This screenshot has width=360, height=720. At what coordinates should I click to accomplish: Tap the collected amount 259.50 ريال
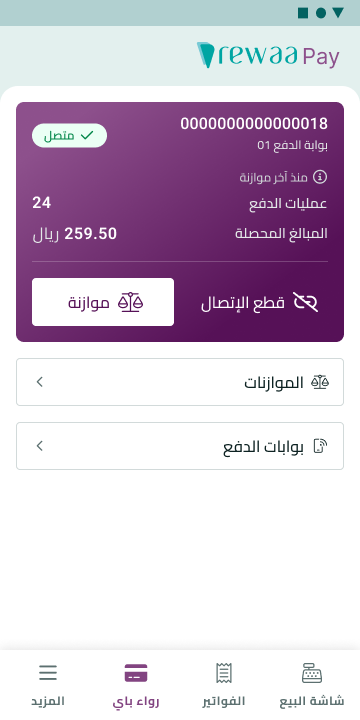tap(74, 234)
